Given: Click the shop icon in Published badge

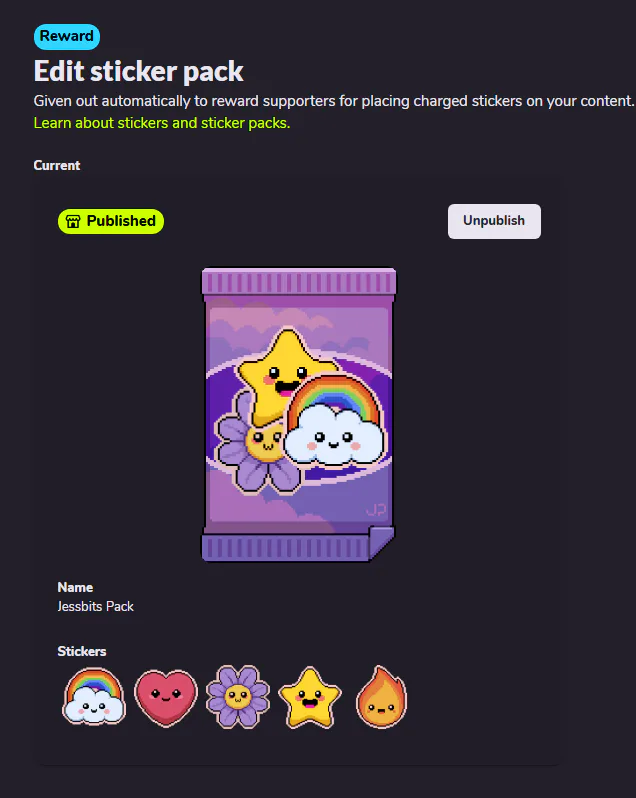Looking at the screenshot, I should 73,221.
